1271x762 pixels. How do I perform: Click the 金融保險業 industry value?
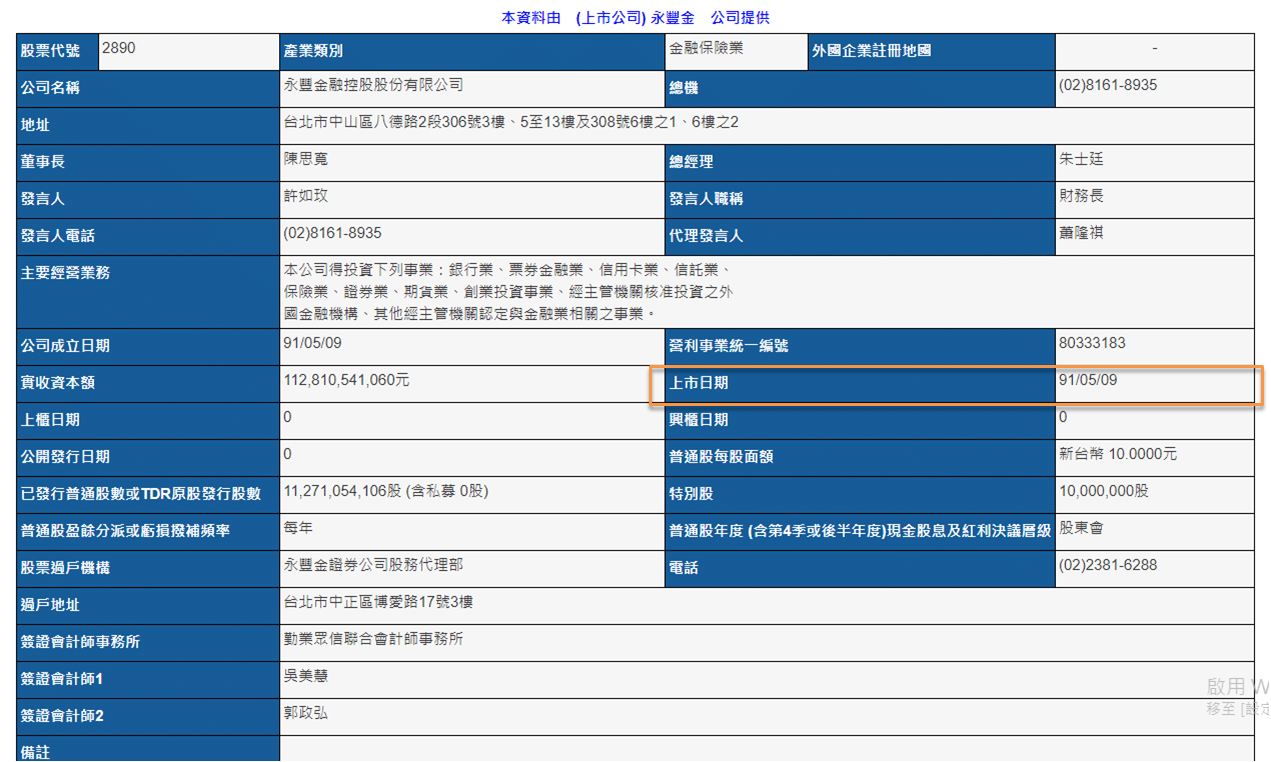coord(706,48)
